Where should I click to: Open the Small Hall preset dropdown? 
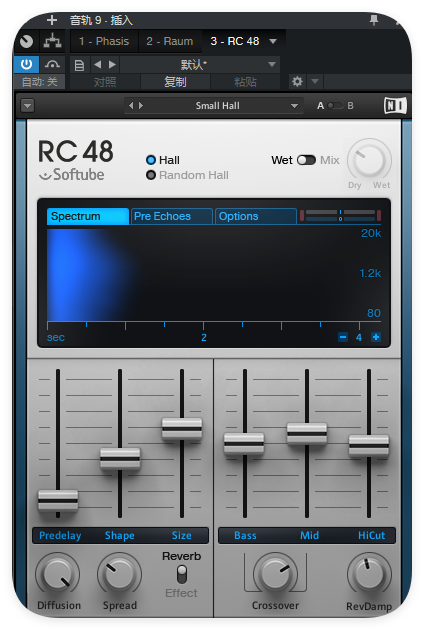(x=217, y=106)
